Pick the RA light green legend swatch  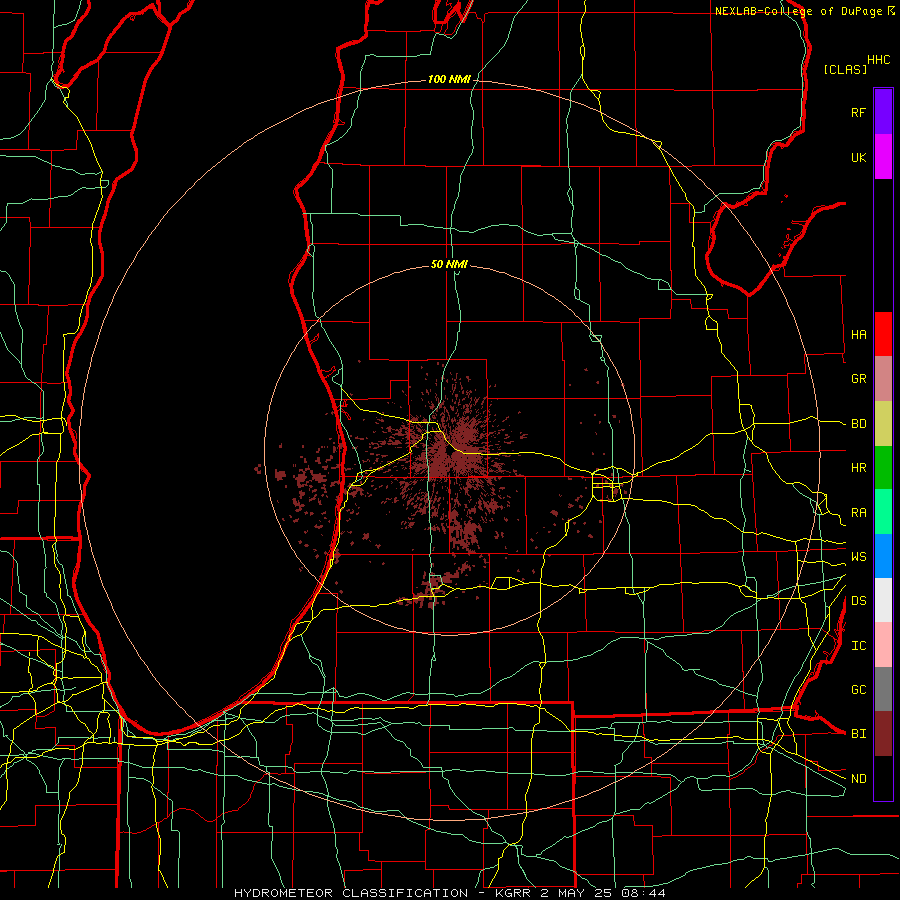tap(883, 512)
